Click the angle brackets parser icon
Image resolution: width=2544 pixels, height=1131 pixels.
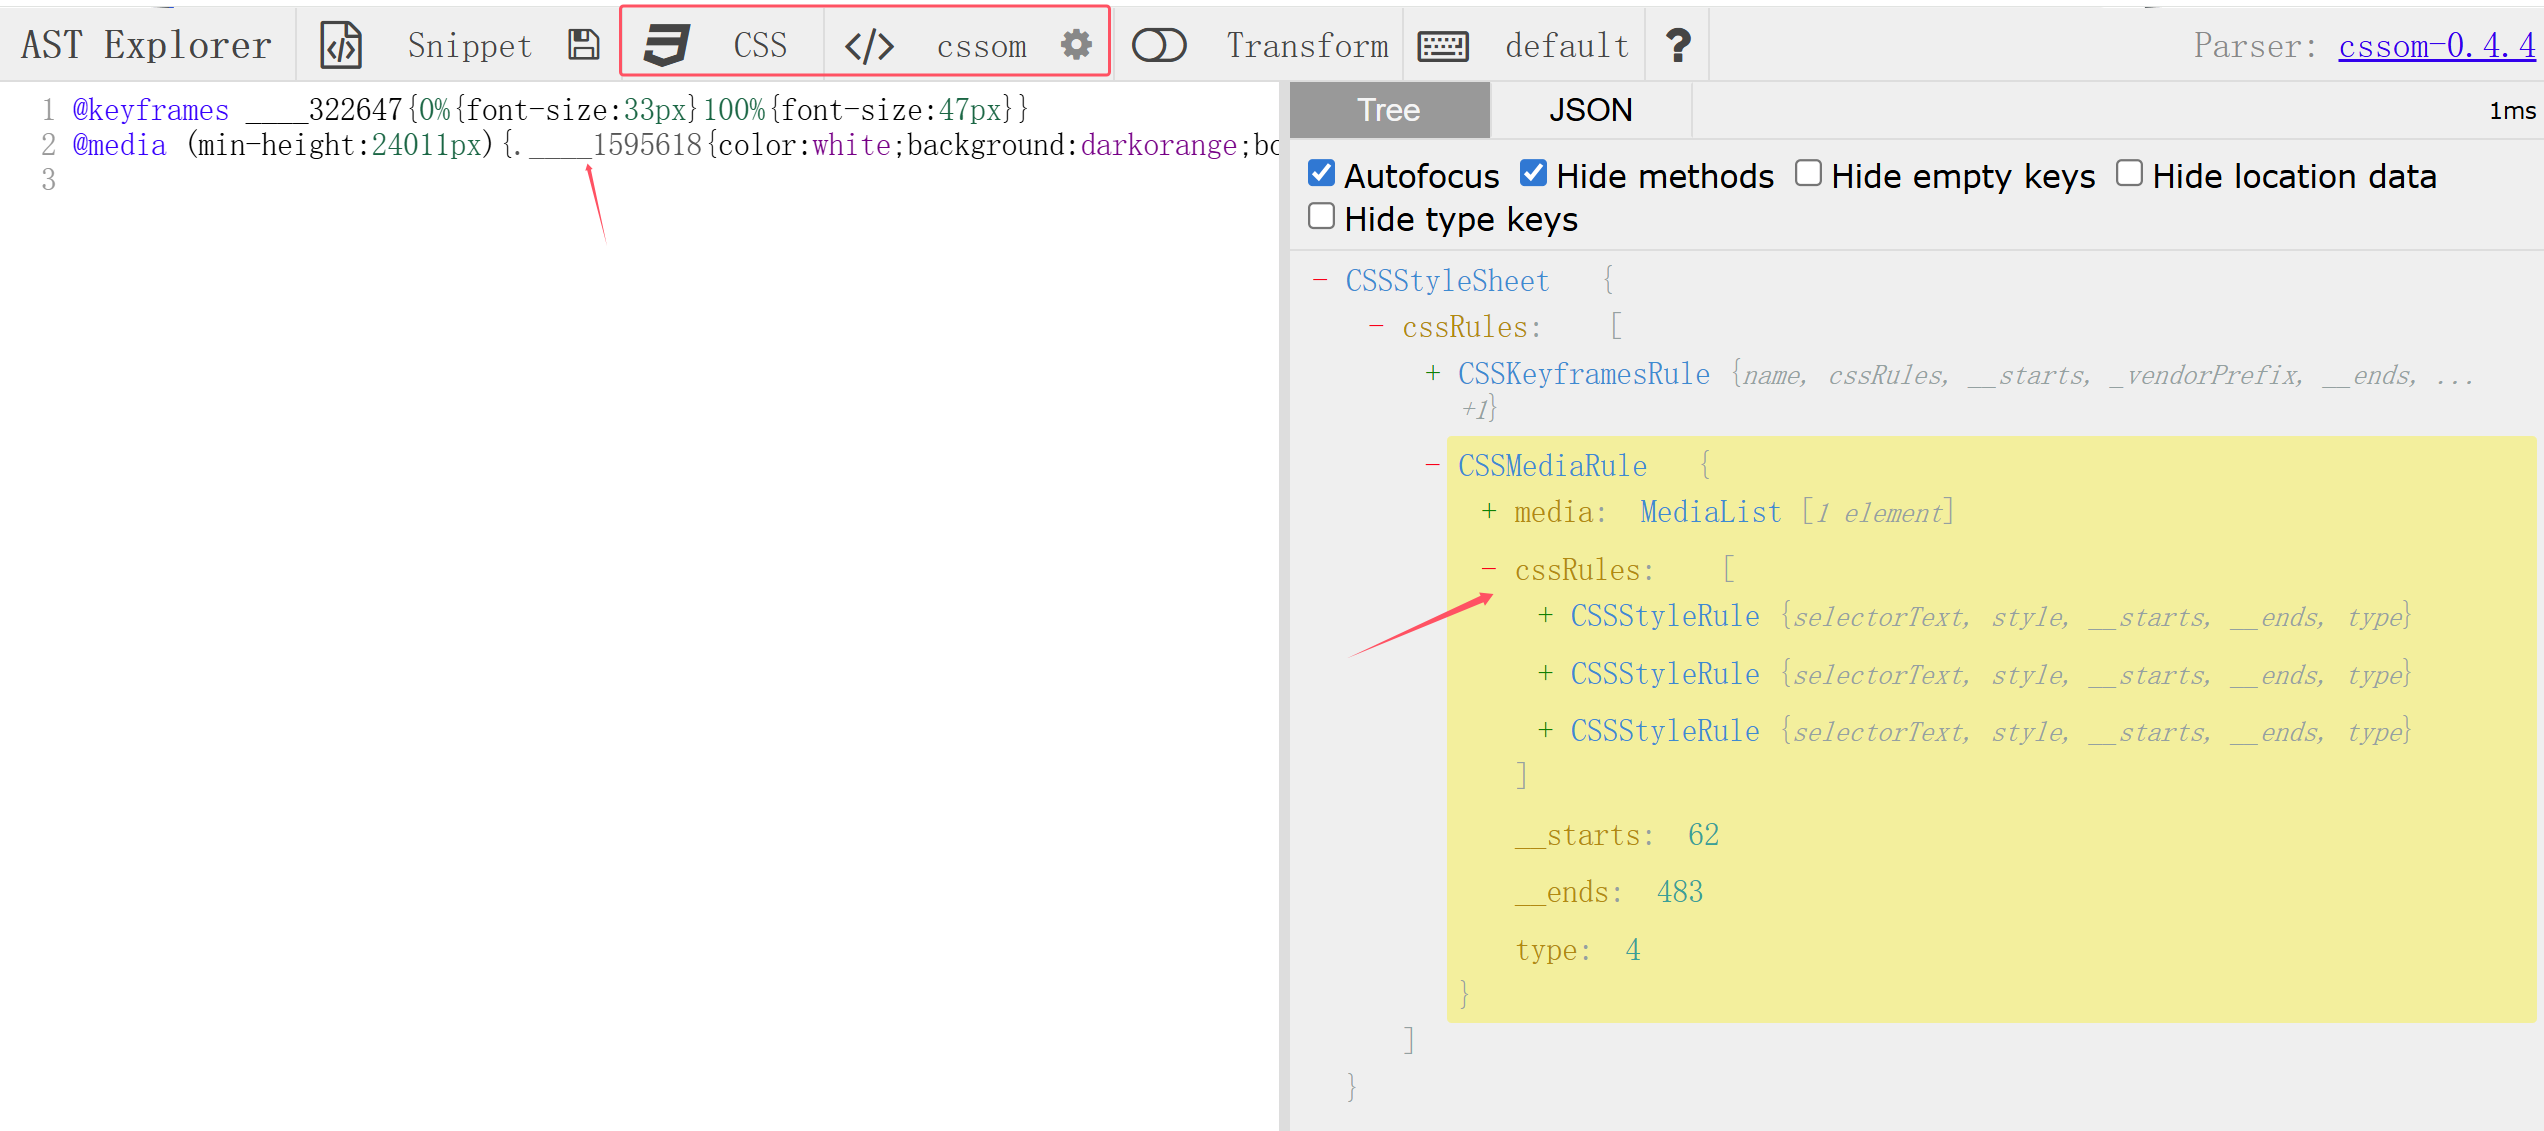pos(869,46)
